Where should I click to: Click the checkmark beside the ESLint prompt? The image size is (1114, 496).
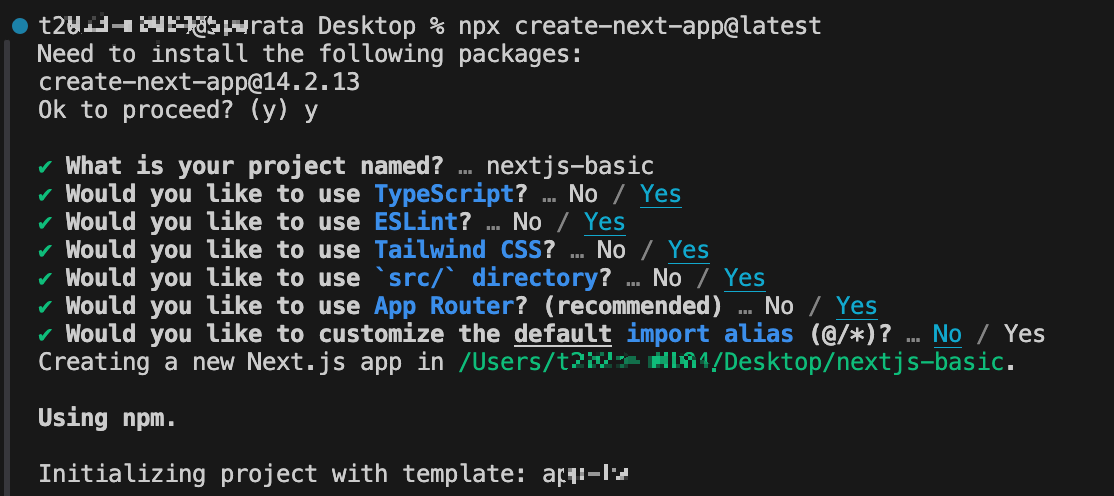(45, 222)
